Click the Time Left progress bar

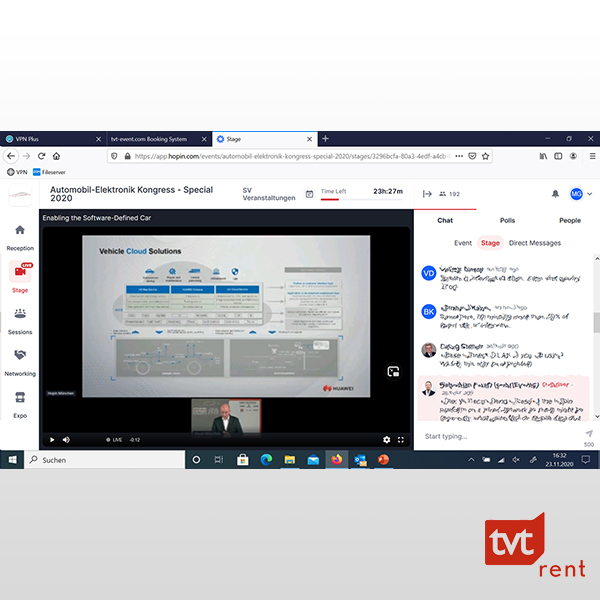pos(362,199)
